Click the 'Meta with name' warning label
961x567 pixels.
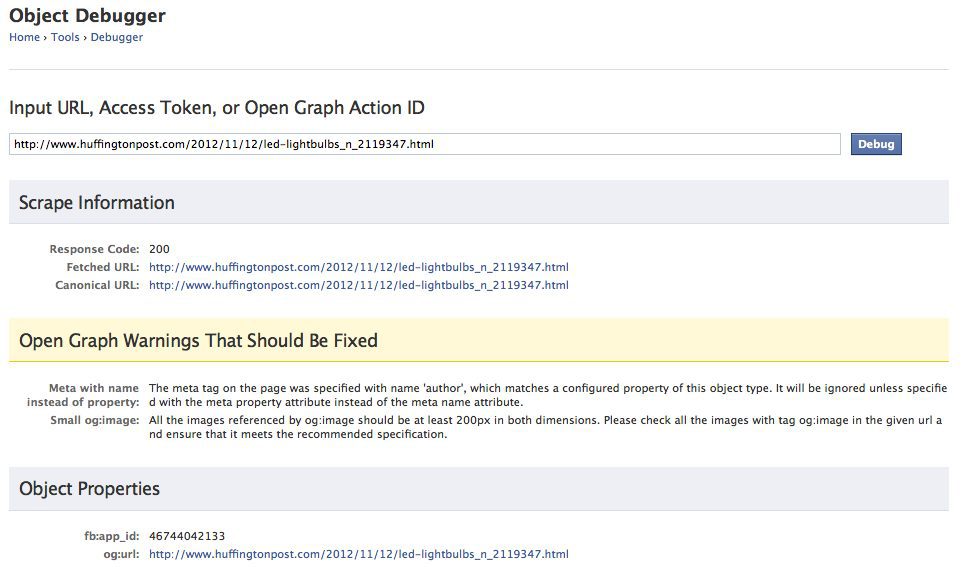pos(83,395)
